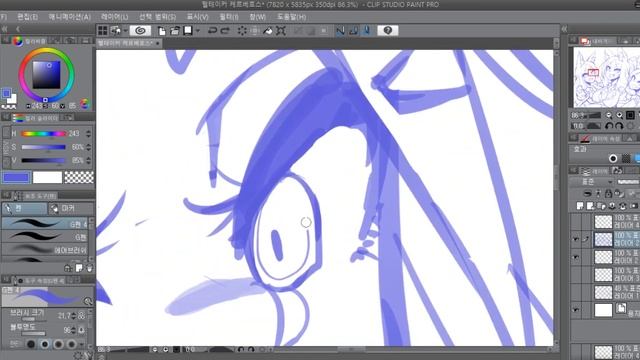The height and width of the screenshot is (360, 640).
Task: Open the Layer (L) menu
Action: tap(114, 17)
